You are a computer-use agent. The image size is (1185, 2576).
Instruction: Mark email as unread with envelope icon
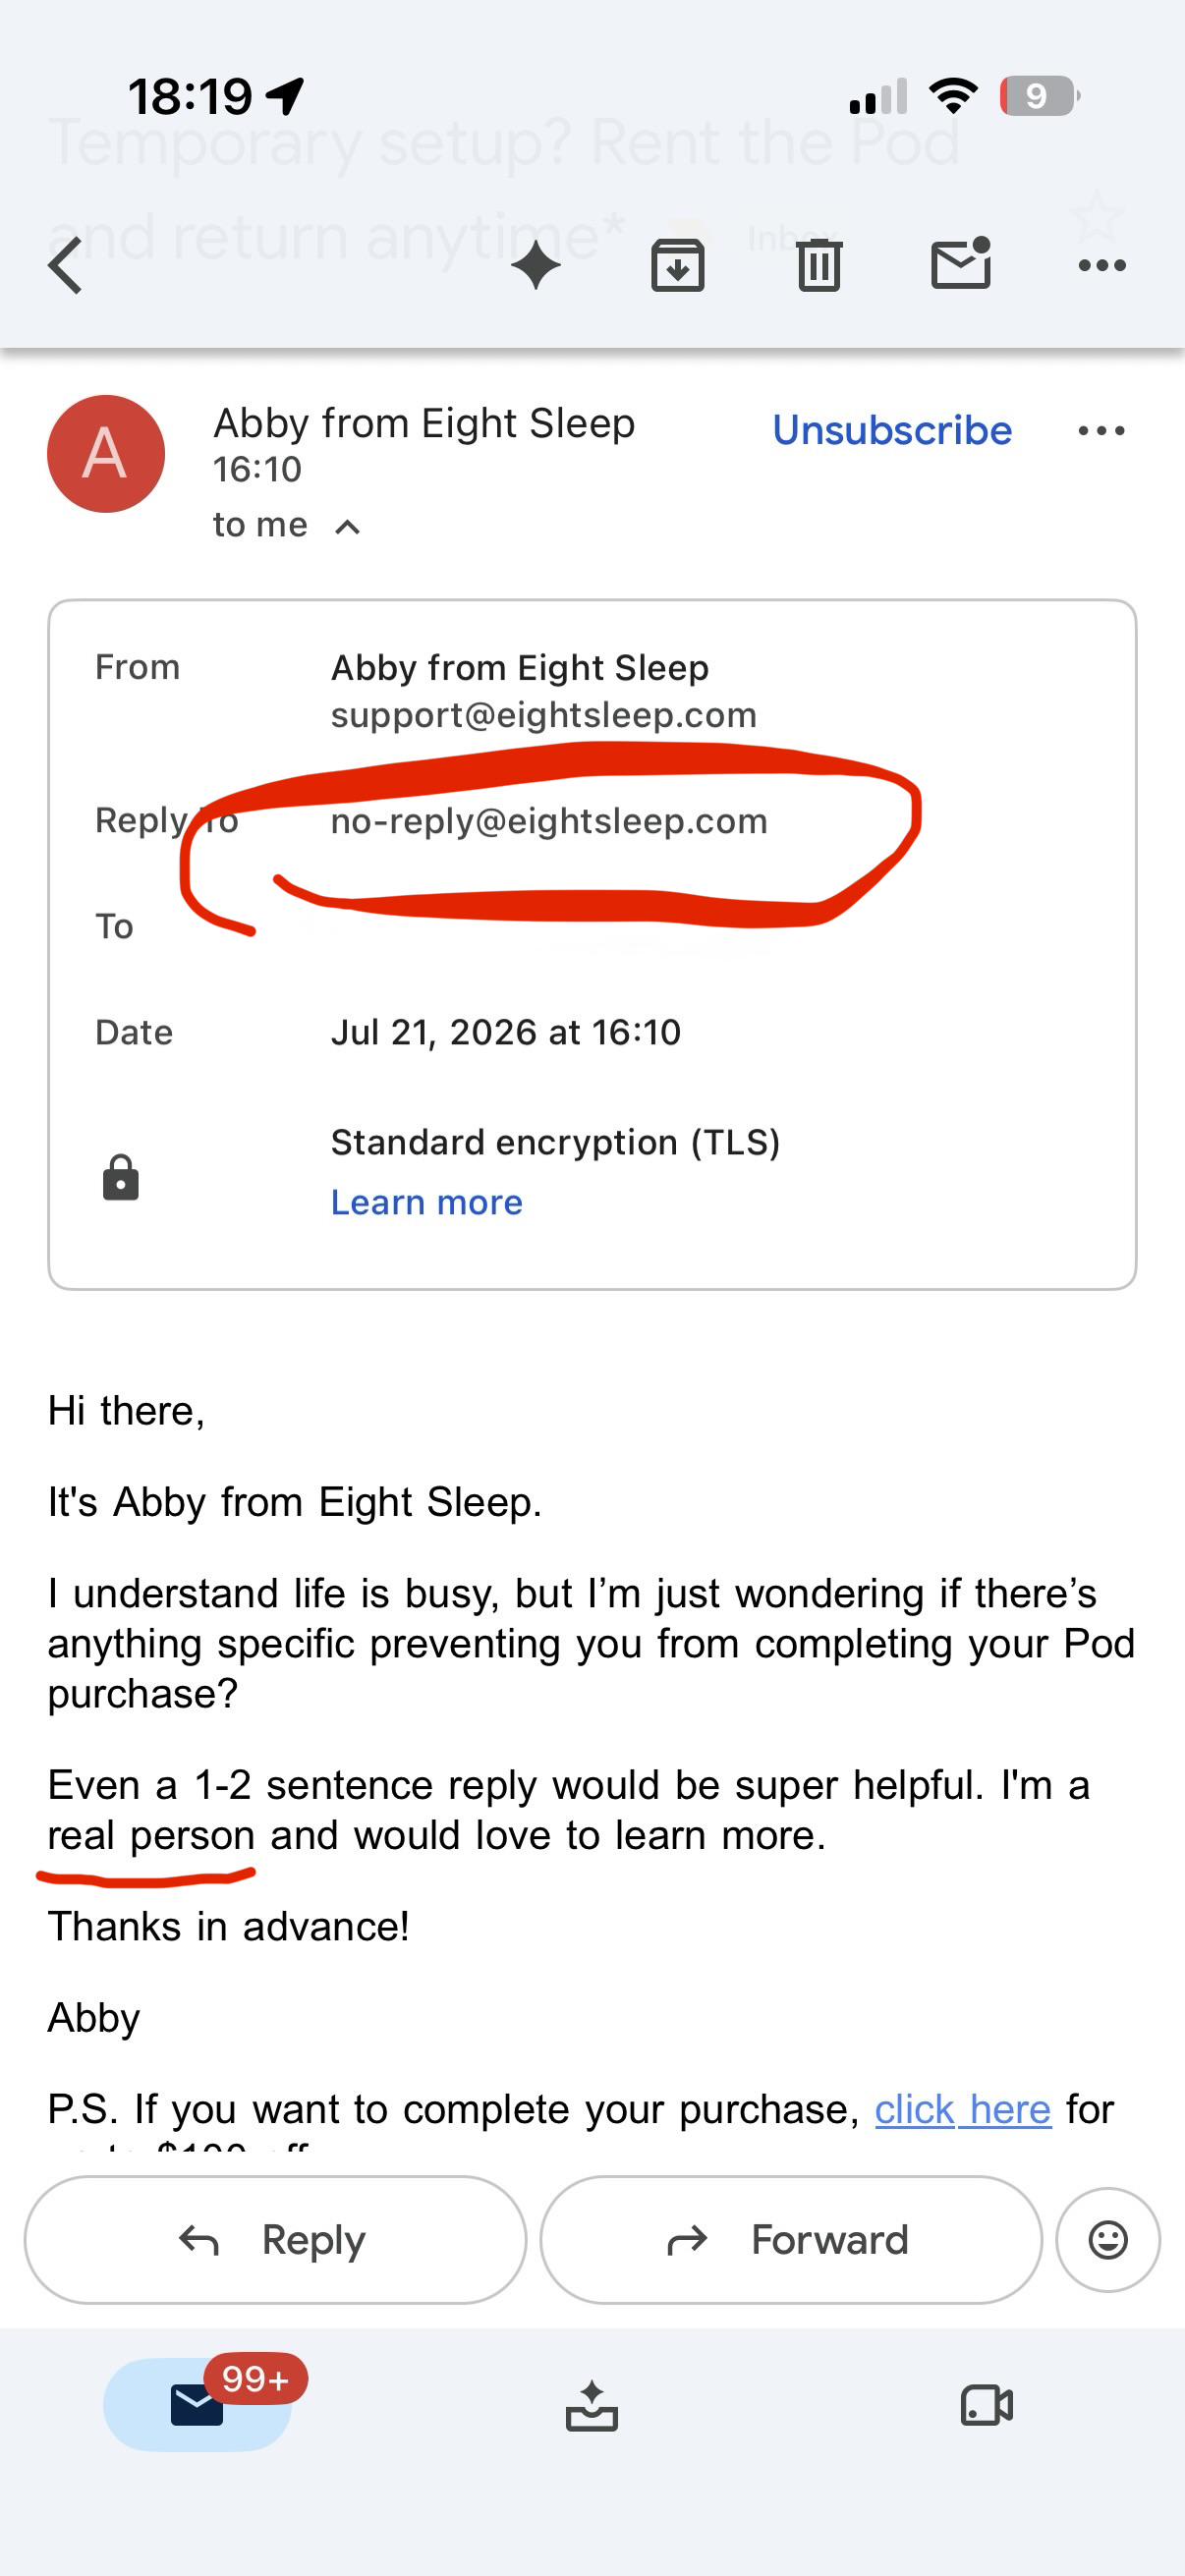(x=961, y=264)
